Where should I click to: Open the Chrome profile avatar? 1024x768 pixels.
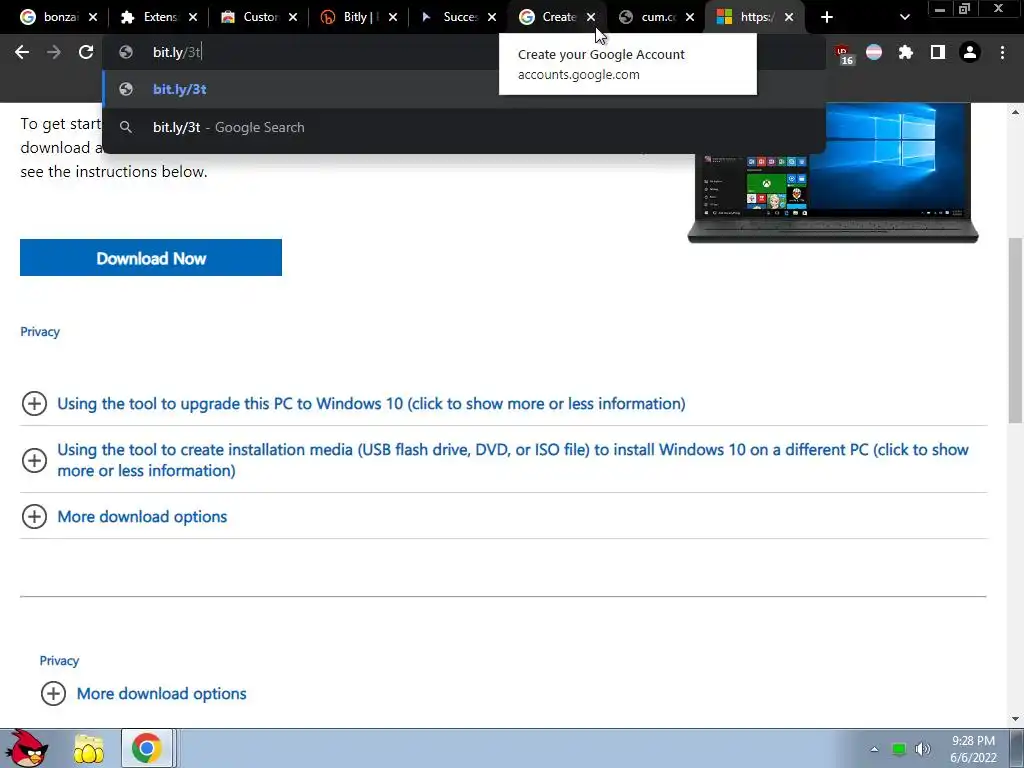[970, 52]
